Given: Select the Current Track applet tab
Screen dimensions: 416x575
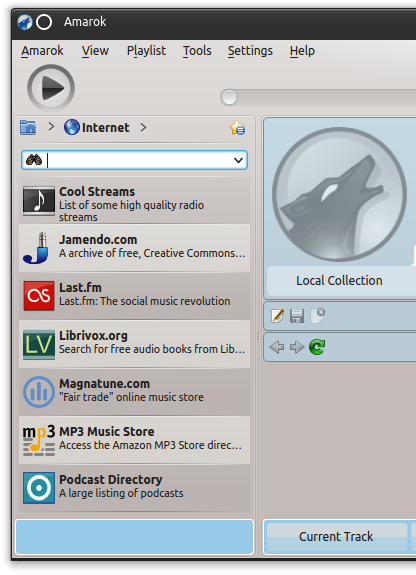Looking at the screenshot, I should coord(336,537).
